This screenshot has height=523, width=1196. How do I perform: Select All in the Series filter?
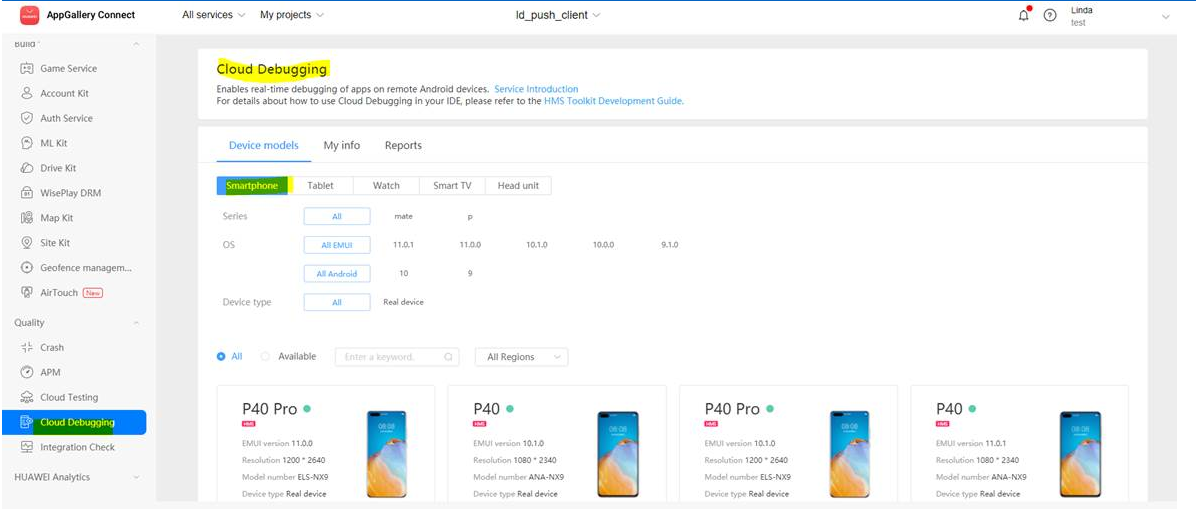pos(337,217)
